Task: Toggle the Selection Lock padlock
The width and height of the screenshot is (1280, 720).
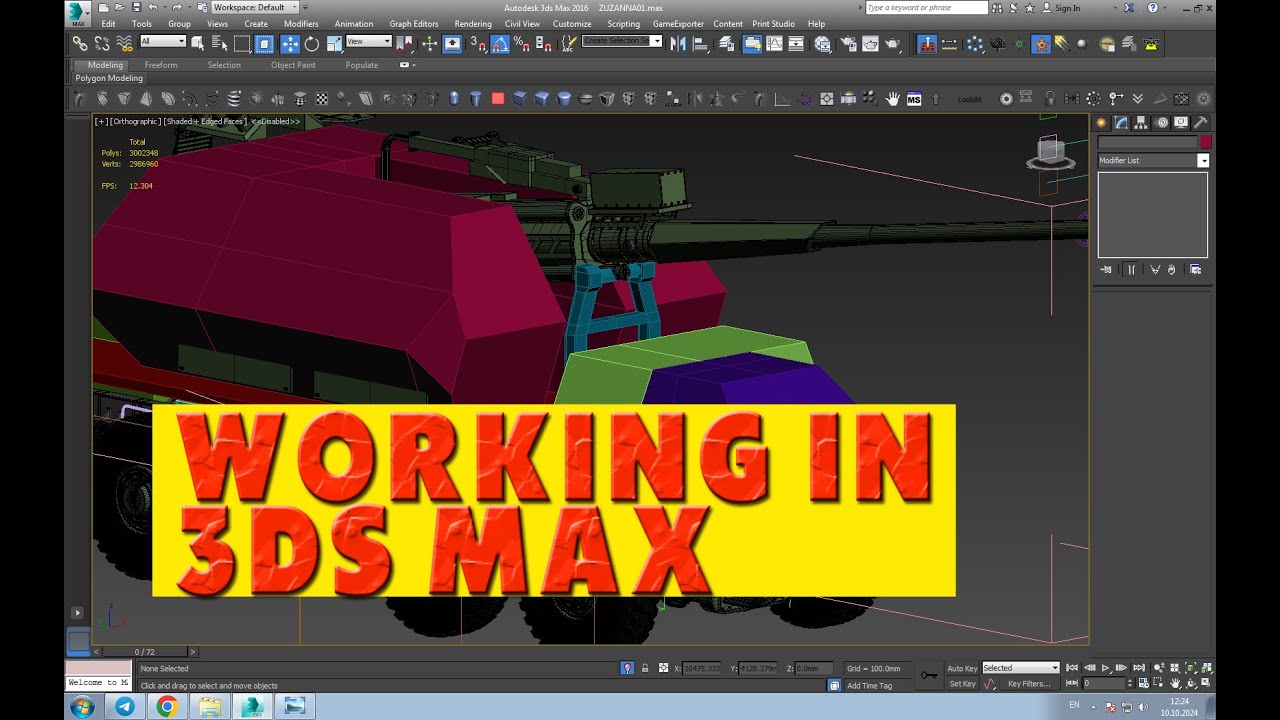Action: (645, 668)
